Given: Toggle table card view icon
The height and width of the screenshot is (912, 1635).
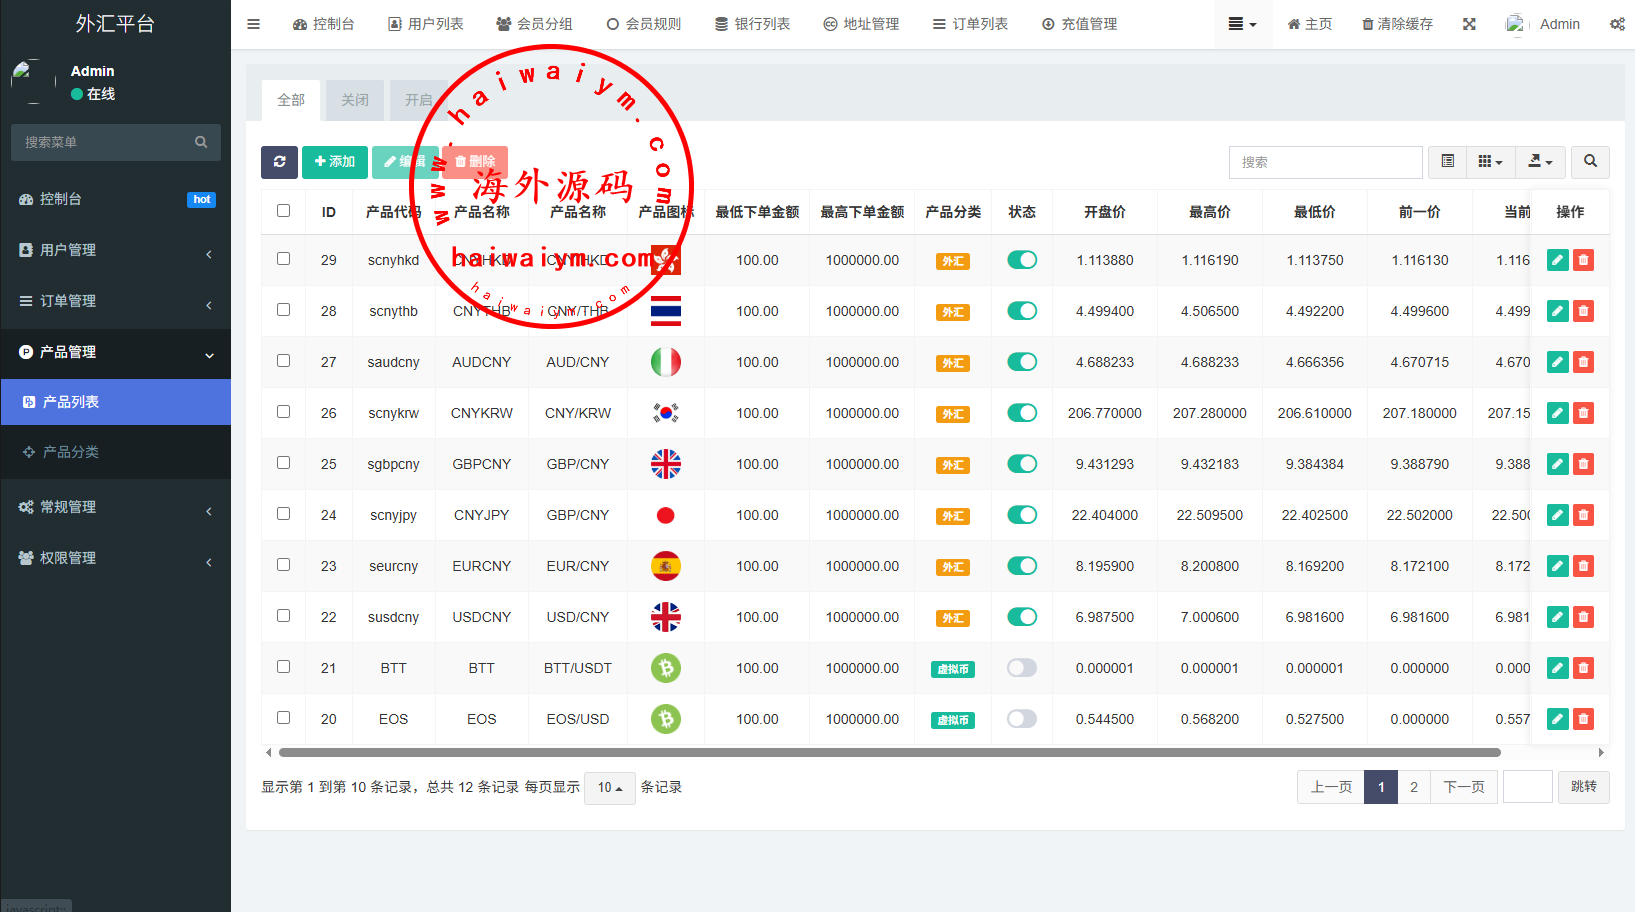Looking at the screenshot, I should coord(1447,162).
